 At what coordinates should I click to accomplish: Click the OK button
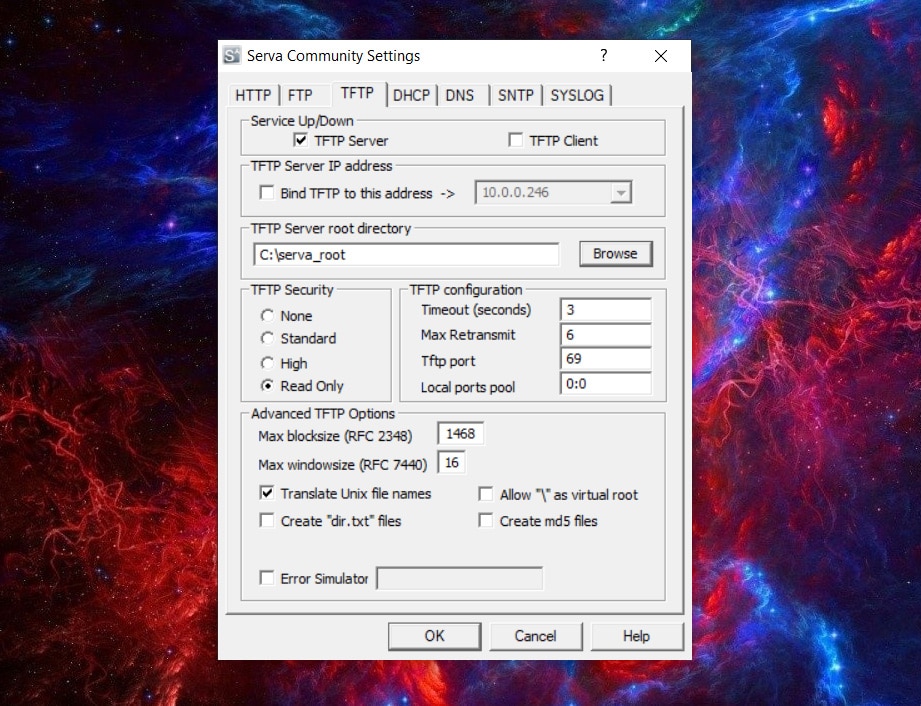click(435, 636)
